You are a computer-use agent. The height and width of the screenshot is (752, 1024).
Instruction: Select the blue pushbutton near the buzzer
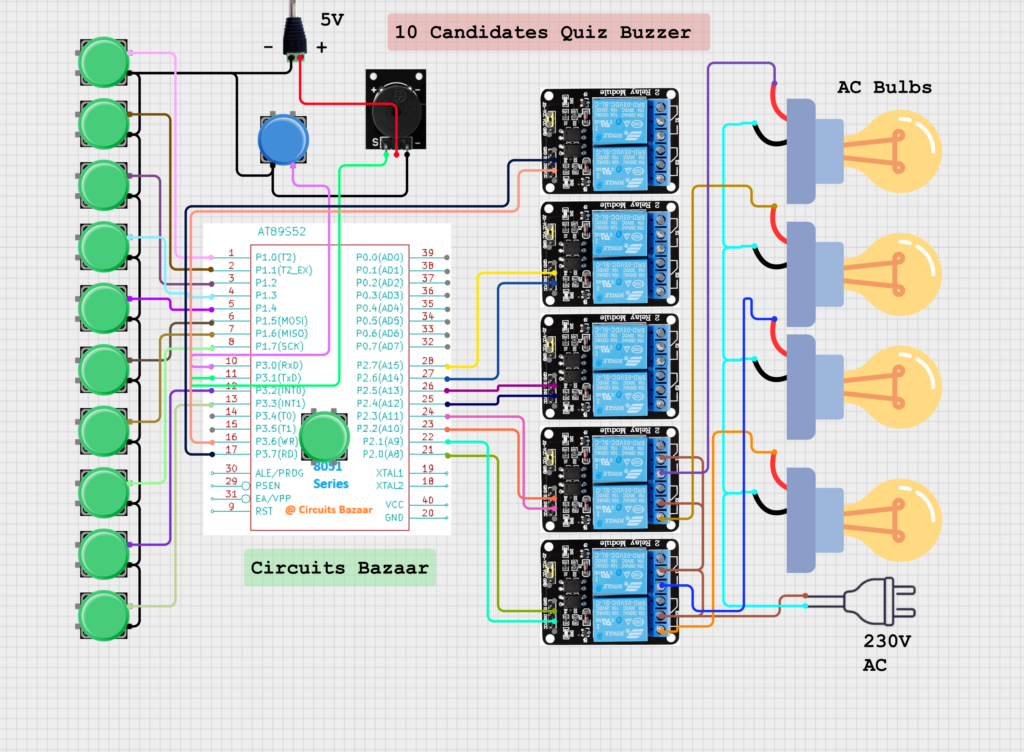pos(283,140)
